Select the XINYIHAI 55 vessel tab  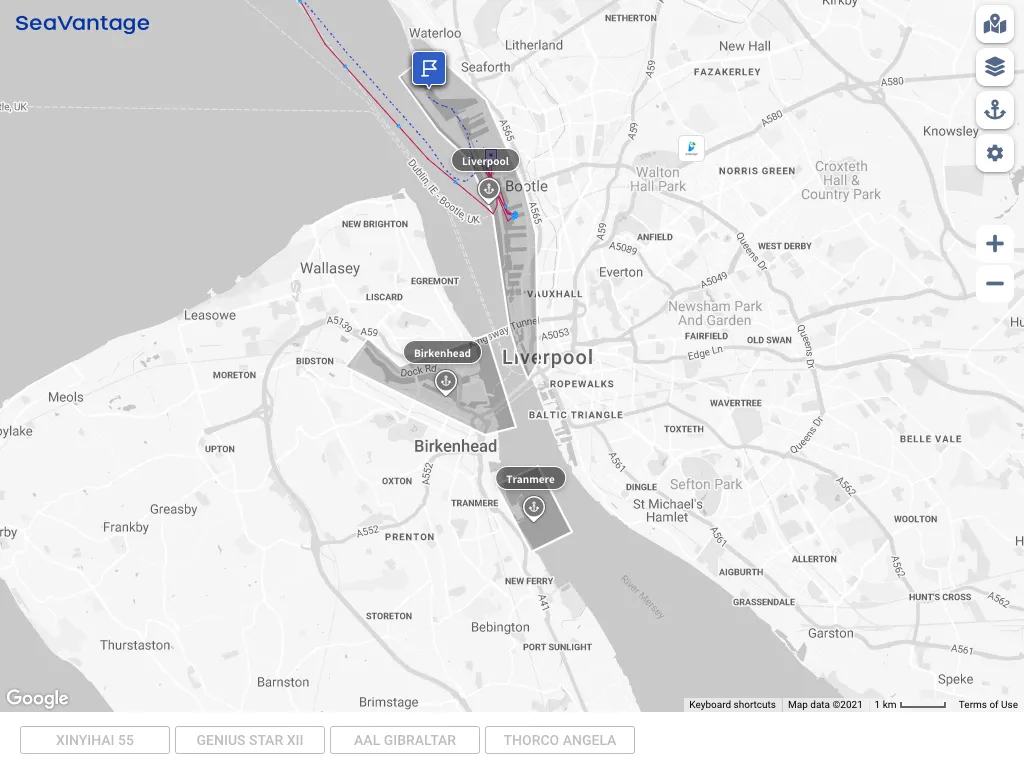tap(95, 740)
